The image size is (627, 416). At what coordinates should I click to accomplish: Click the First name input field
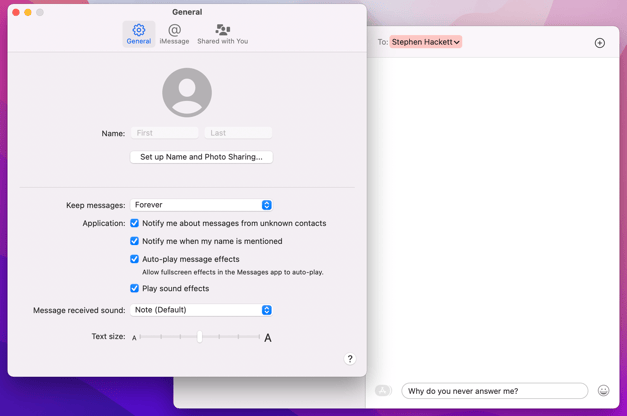164,133
